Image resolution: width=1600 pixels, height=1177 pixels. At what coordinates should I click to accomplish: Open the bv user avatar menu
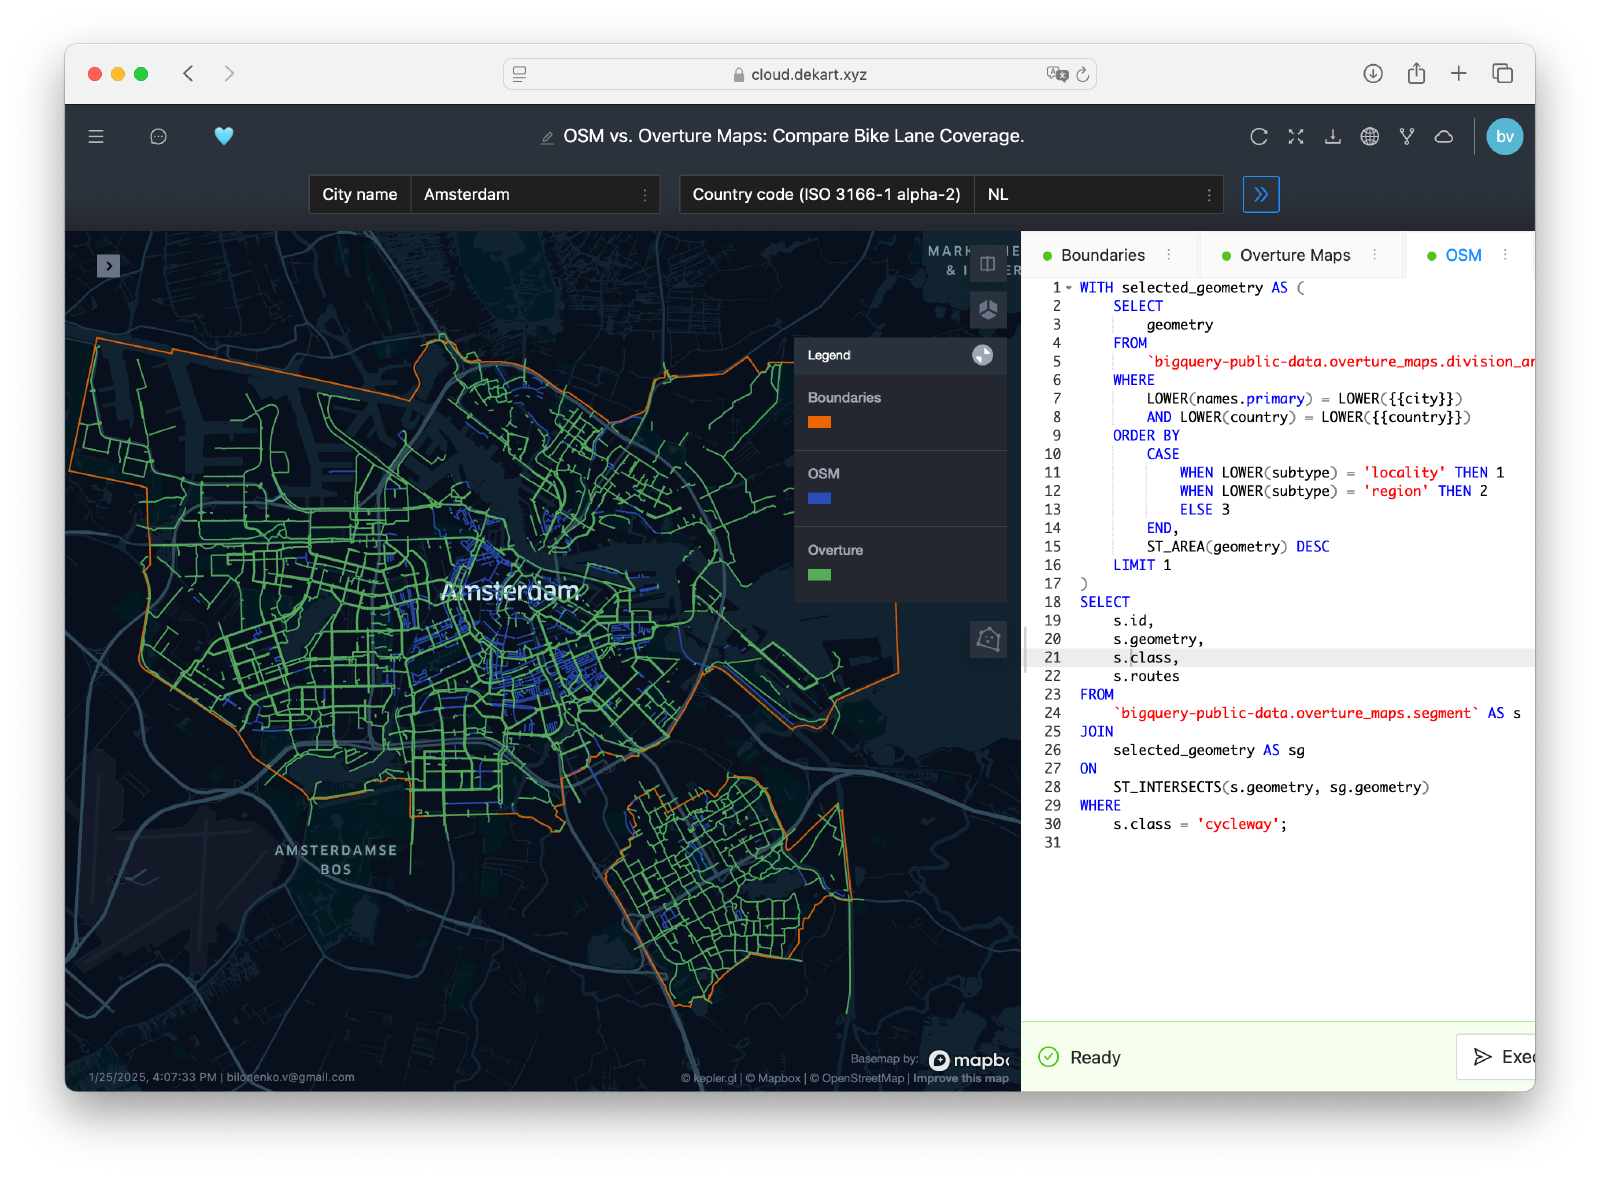[1505, 137]
